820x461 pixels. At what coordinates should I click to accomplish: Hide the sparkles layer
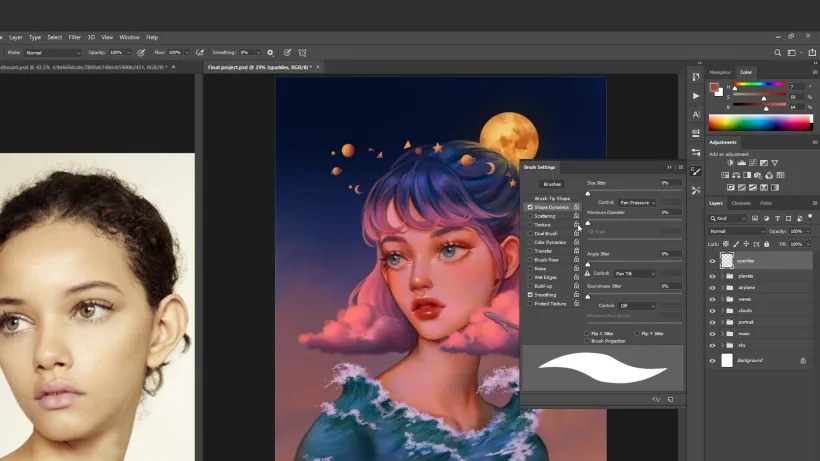712,261
